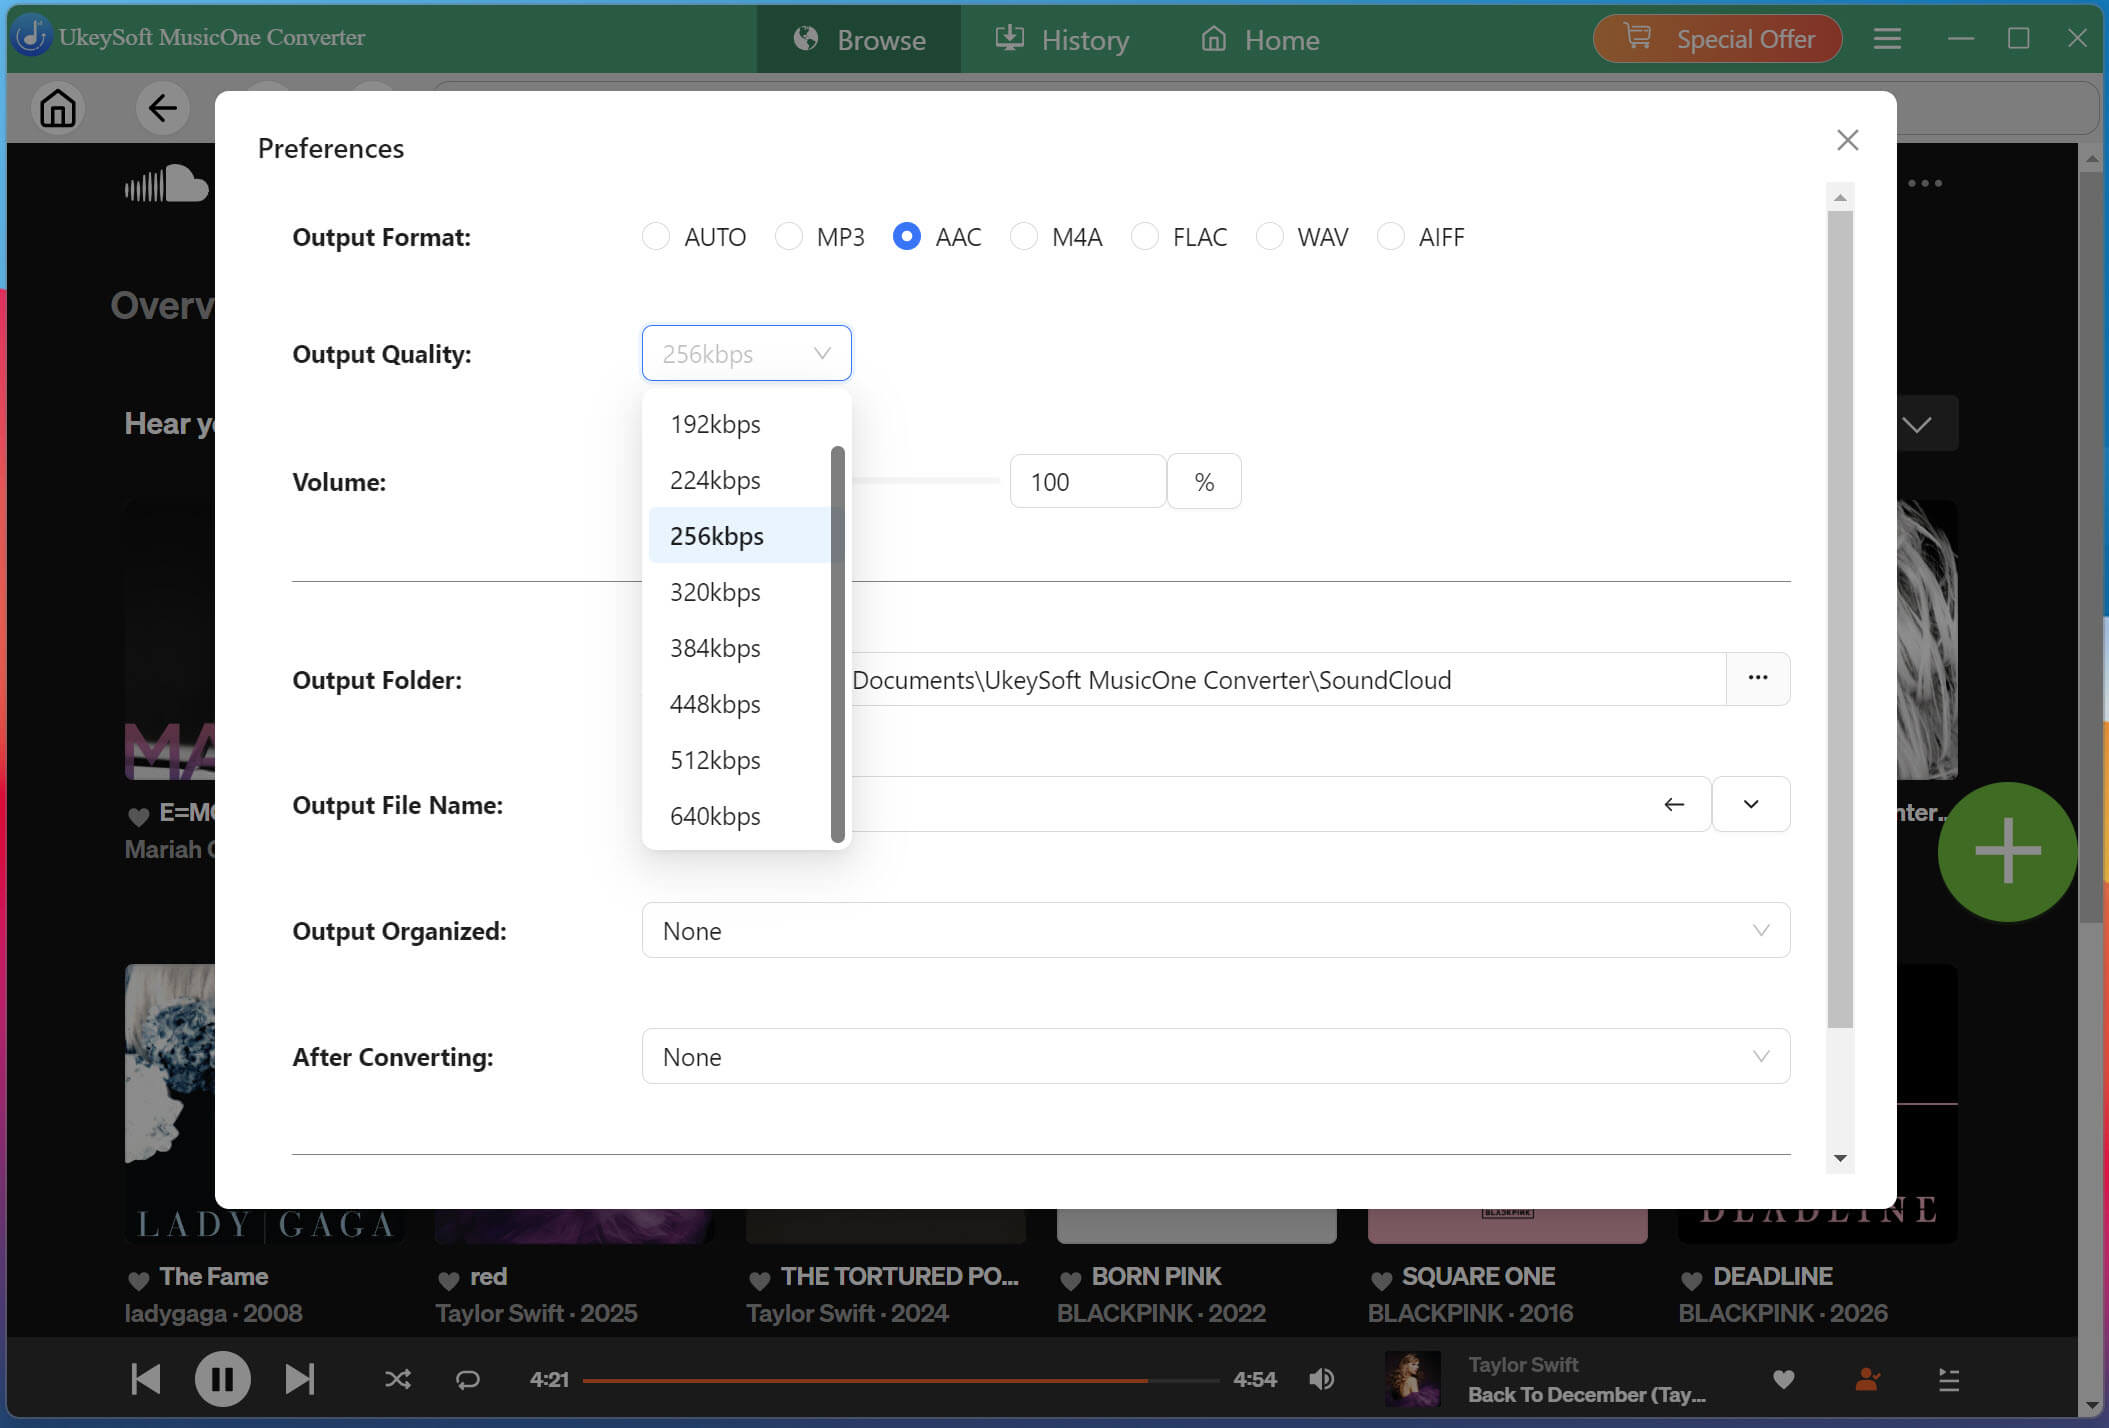Like The Fame album heart icon
Viewport: 2109px width, 1428px height.
pos(138,1279)
